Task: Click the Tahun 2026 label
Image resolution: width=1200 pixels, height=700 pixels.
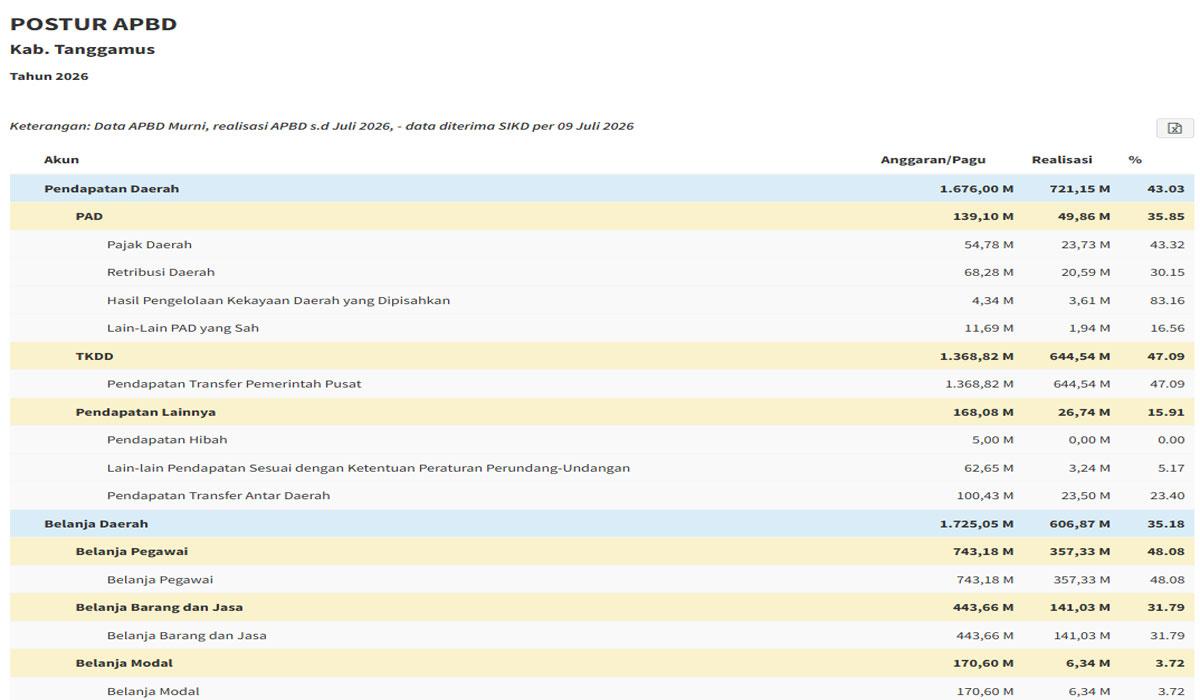Action: tap(49, 77)
